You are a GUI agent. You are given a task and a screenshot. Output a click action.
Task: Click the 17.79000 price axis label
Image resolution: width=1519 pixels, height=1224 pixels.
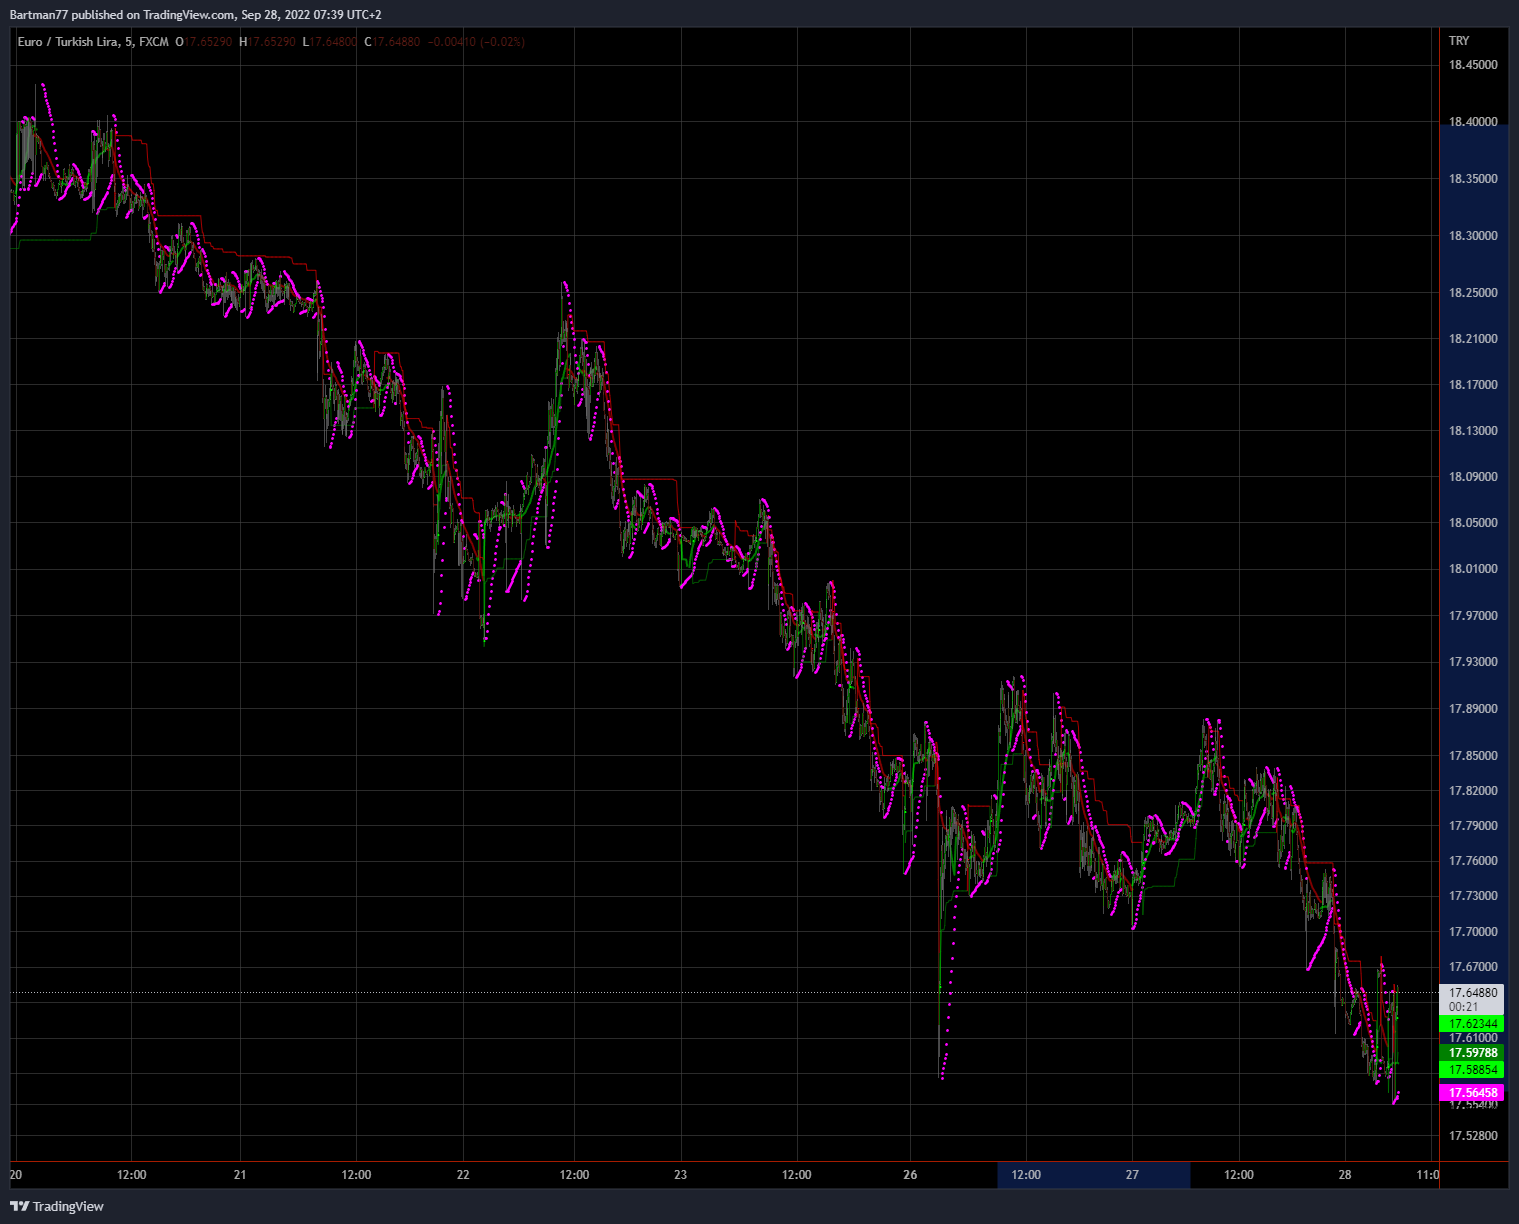point(1473,826)
